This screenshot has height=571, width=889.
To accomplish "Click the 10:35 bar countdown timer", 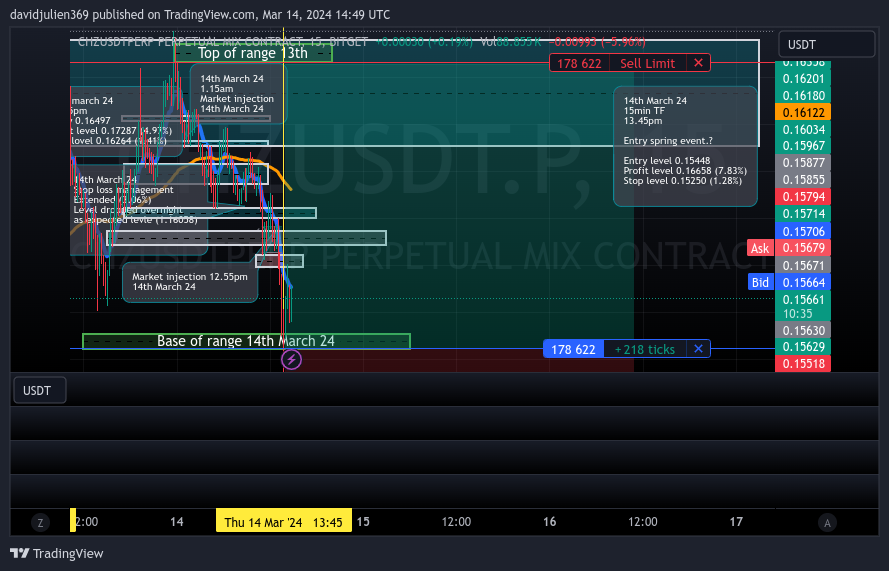I will click(798, 314).
